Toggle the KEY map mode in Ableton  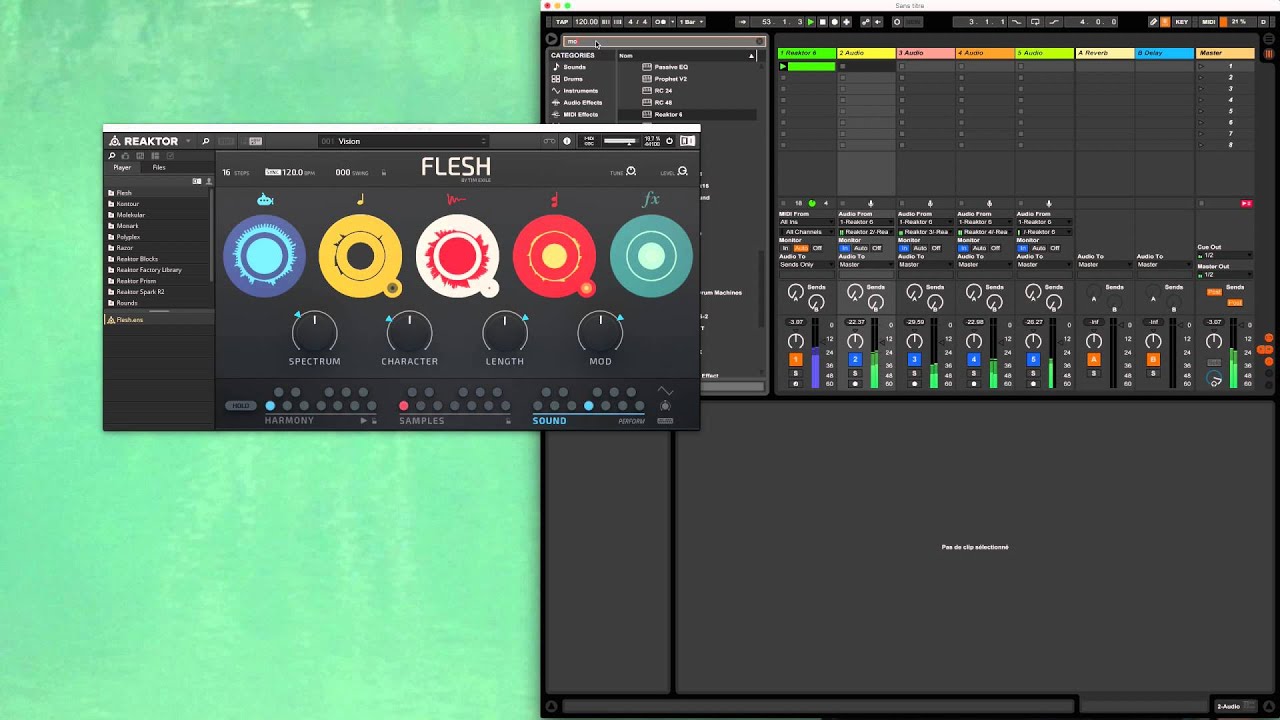tap(1182, 21)
